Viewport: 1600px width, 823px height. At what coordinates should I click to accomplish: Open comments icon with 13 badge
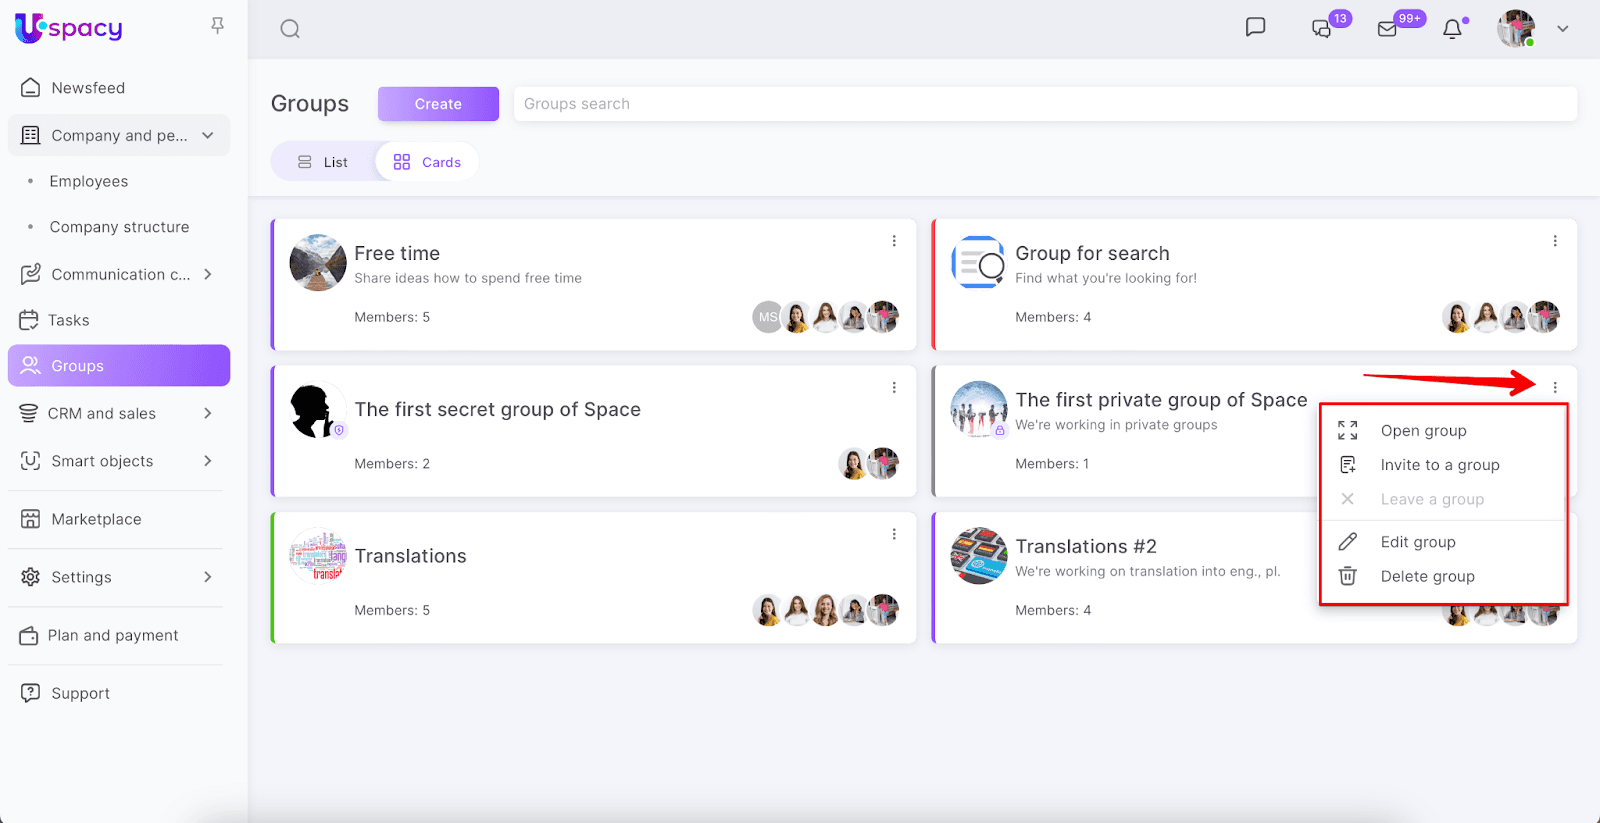(1321, 29)
